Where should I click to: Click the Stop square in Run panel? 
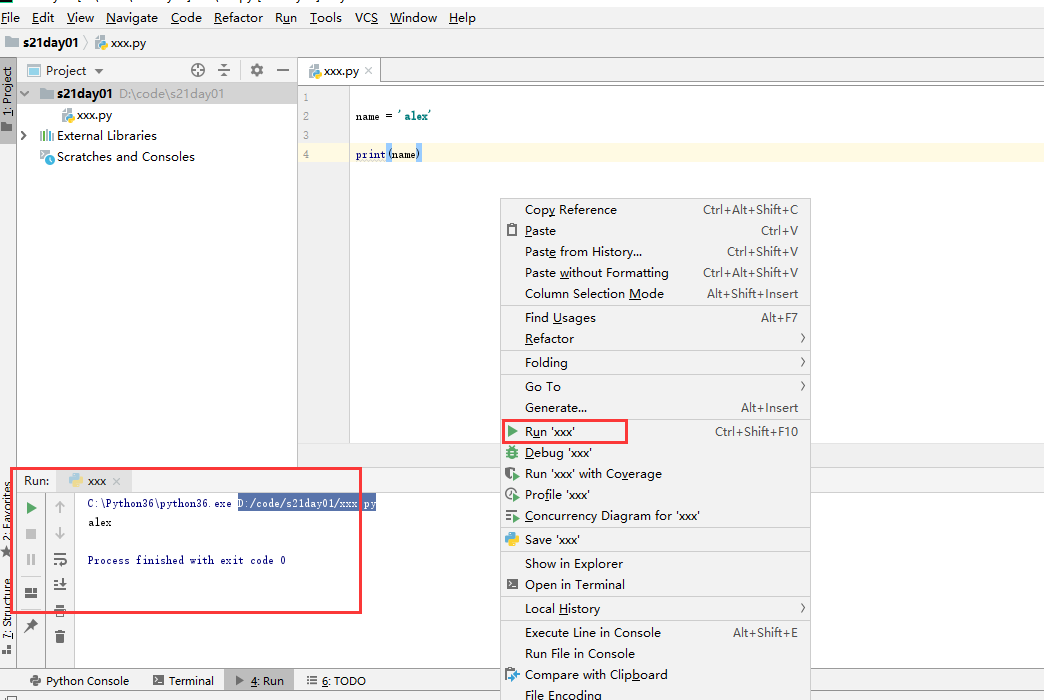click(31, 534)
